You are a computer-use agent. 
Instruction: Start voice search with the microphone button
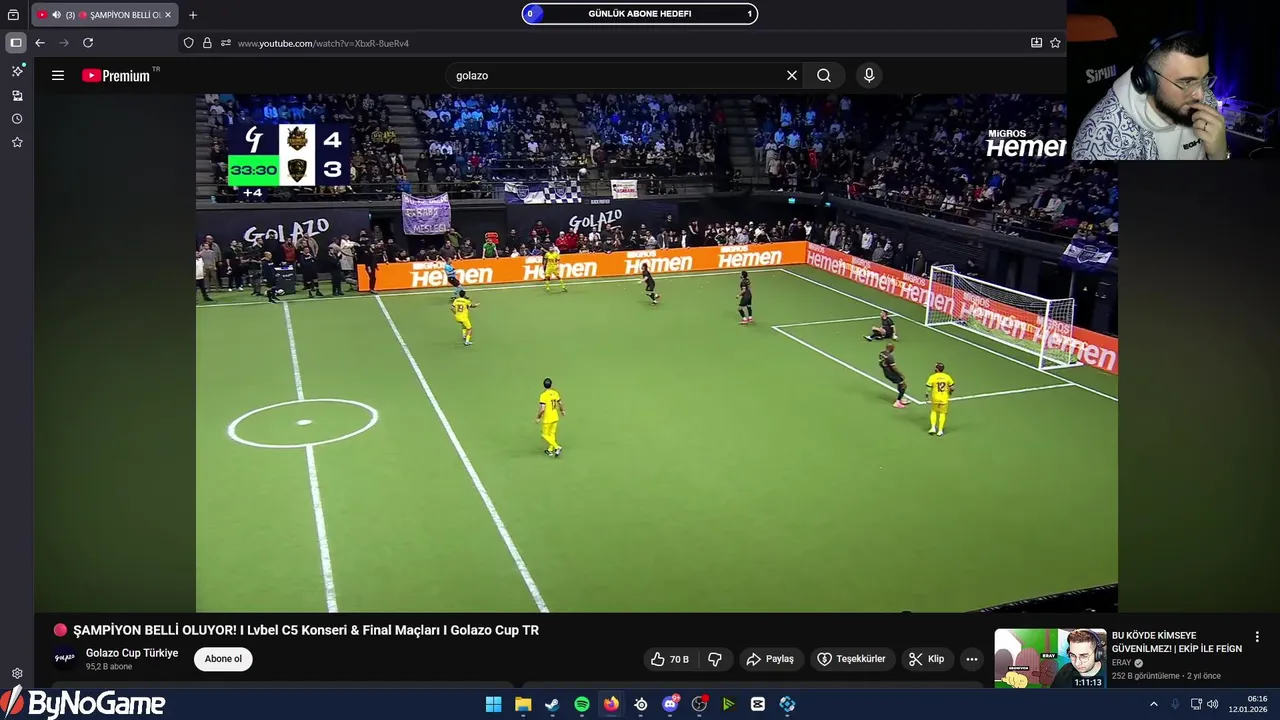[x=869, y=75]
